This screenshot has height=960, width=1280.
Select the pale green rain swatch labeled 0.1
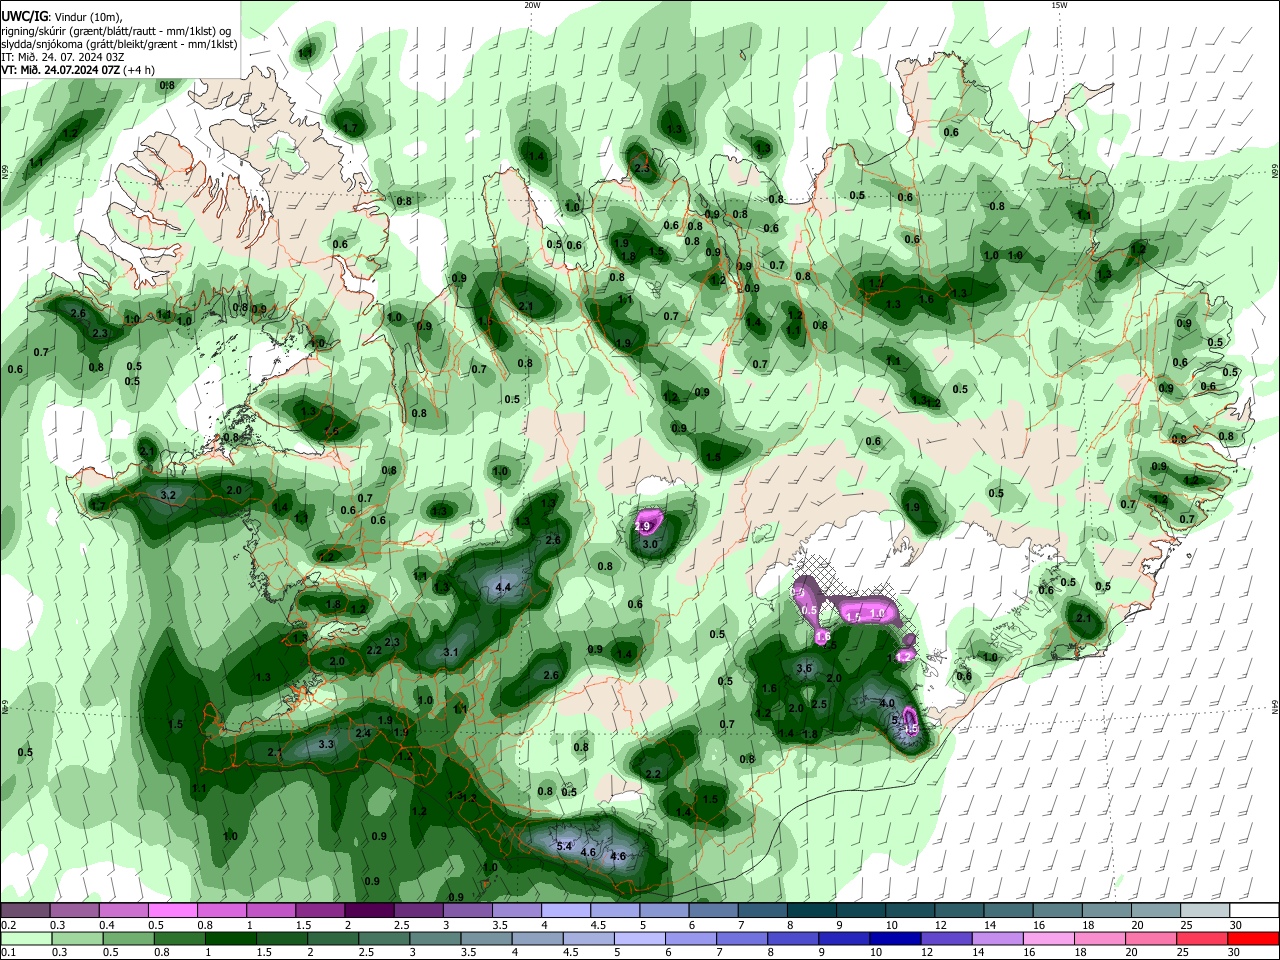click(x=28, y=938)
